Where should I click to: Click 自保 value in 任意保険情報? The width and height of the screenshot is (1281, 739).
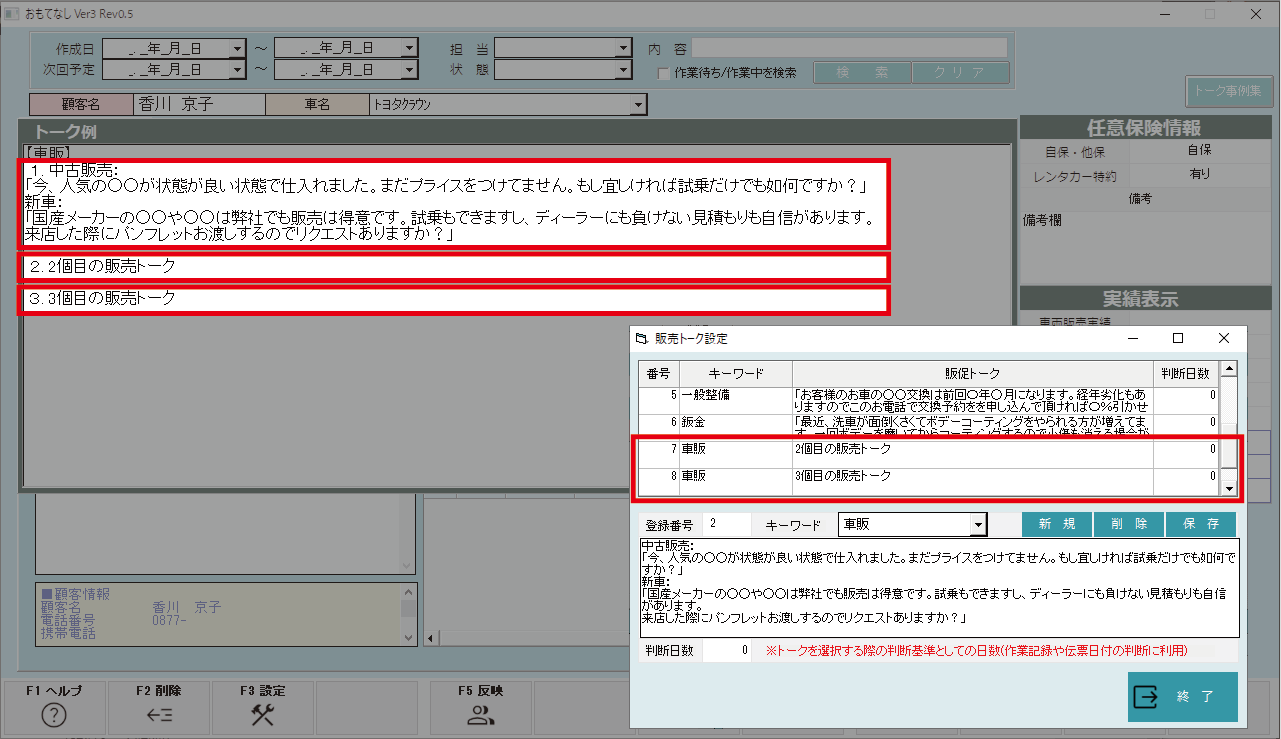[x=1199, y=150]
